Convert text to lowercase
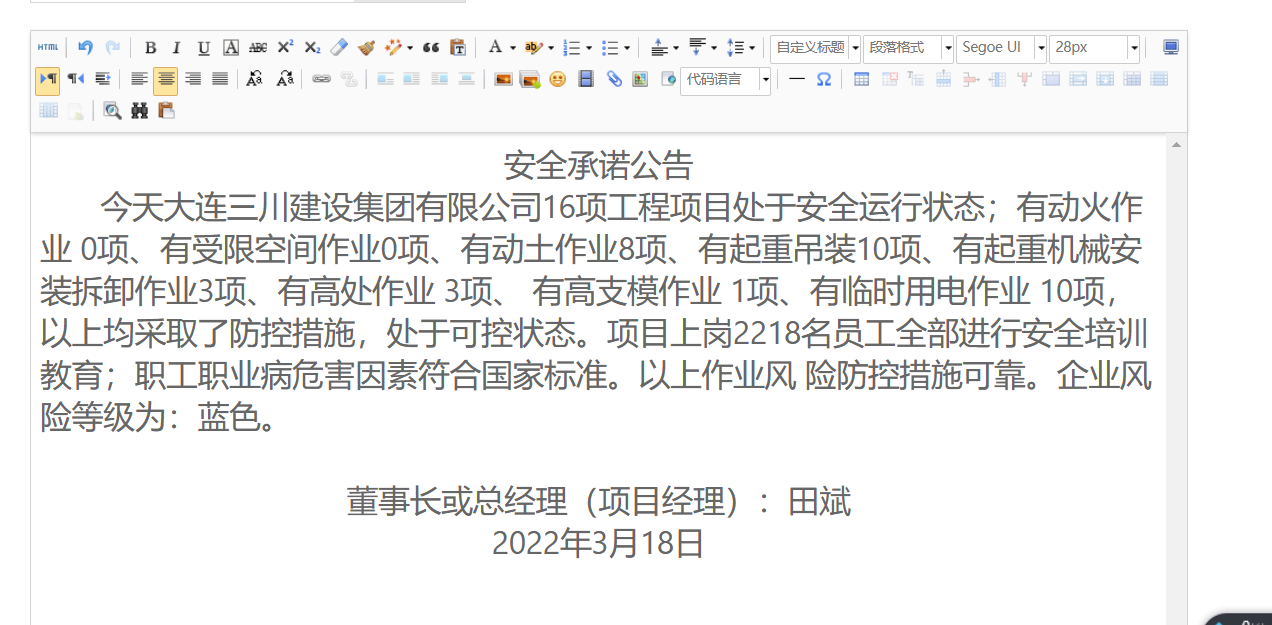 pyautogui.click(x=285, y=78)
